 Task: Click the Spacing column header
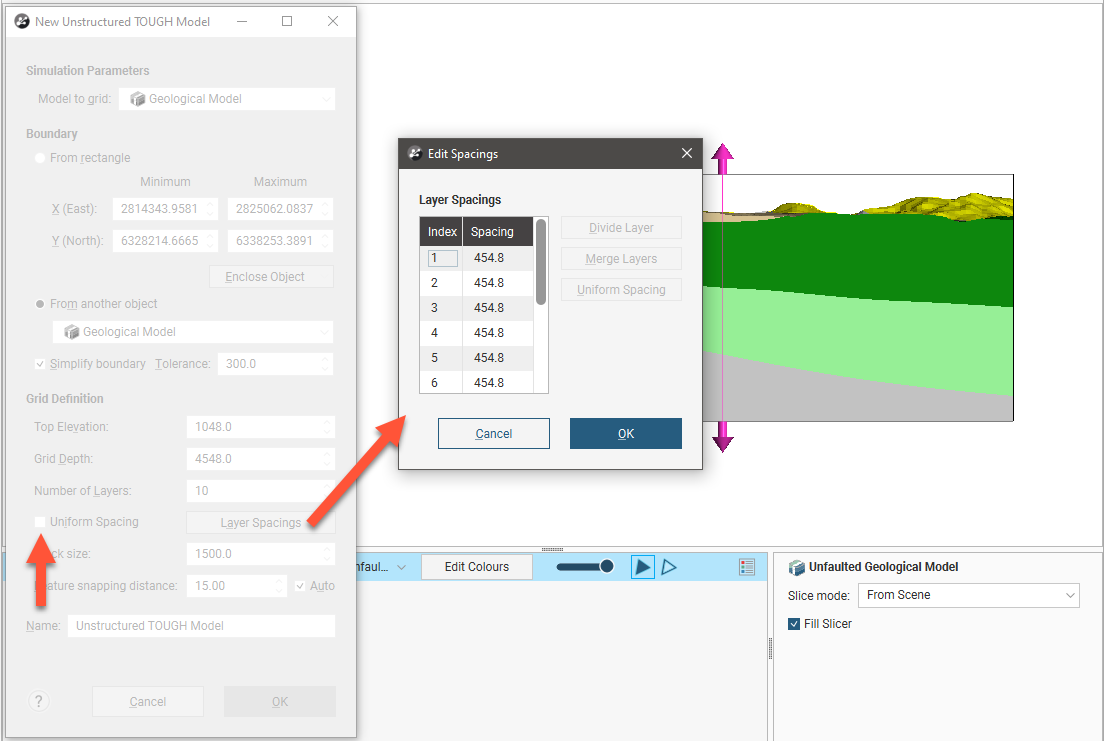point(497,232)
